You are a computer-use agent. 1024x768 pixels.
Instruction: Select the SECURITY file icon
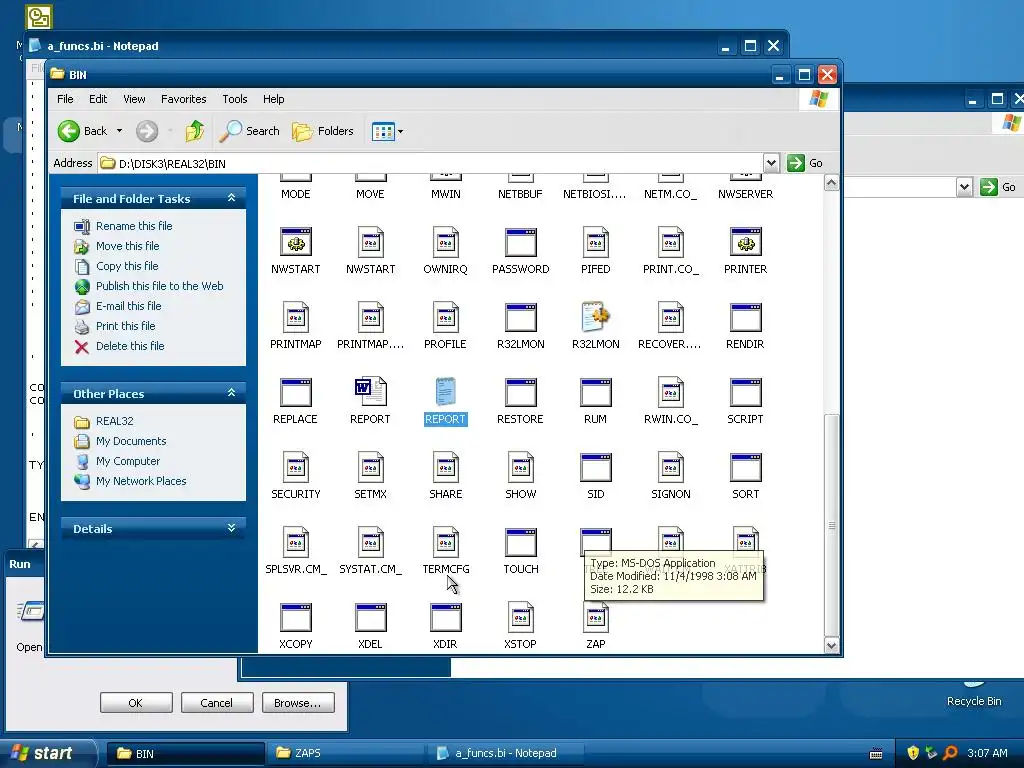(295, 468)
